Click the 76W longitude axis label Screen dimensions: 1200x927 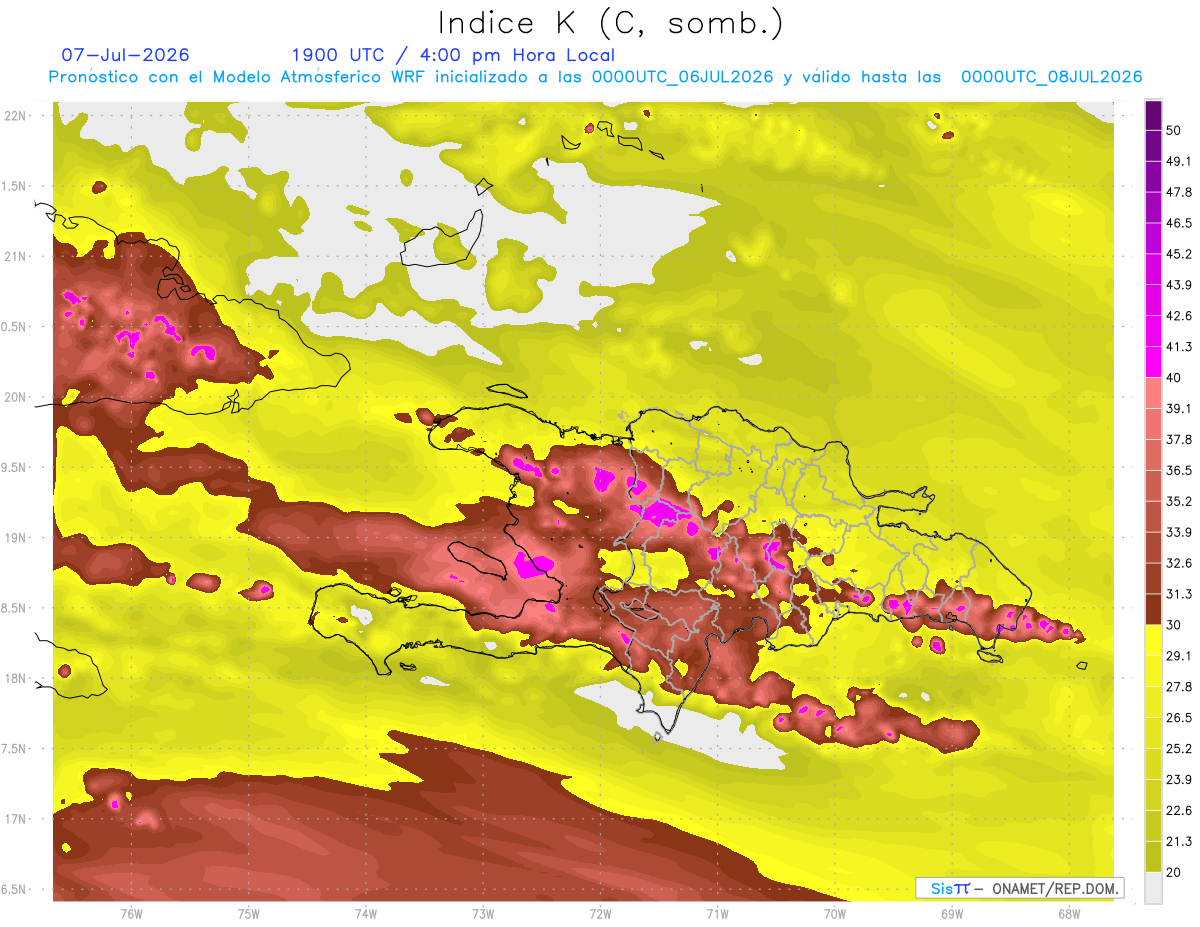(131, 913)
